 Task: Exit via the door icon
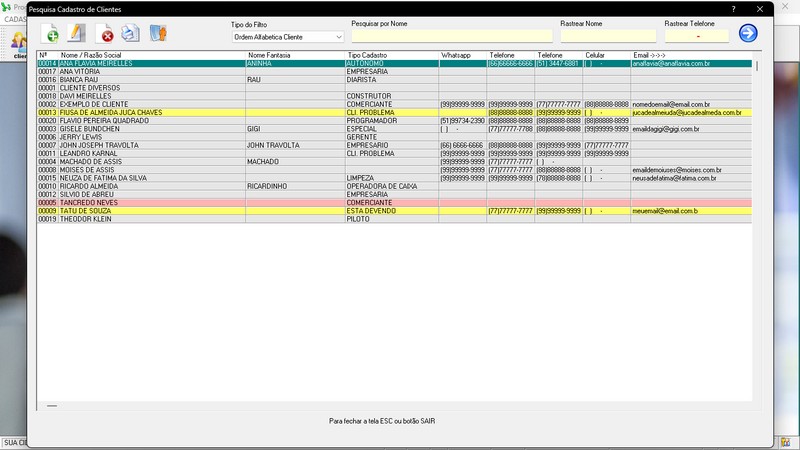coord(158,33)
